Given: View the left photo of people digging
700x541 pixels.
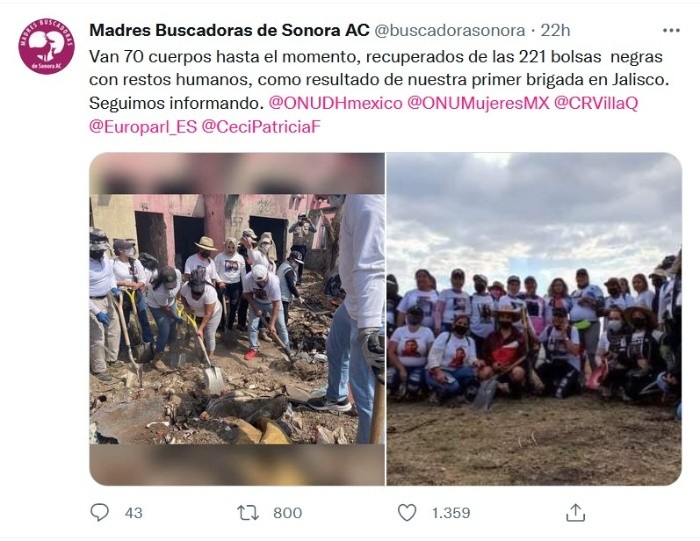Looking at the screenshot, I should pyautogui.click(x=237, y=319).
